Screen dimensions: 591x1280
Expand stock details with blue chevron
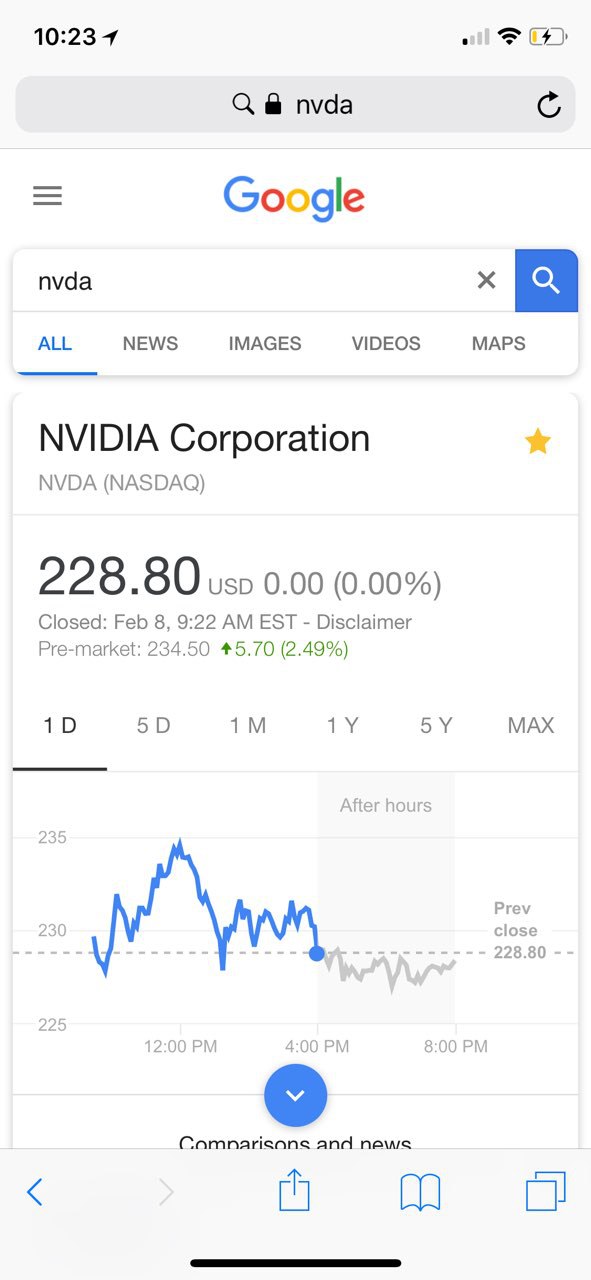295,1095
